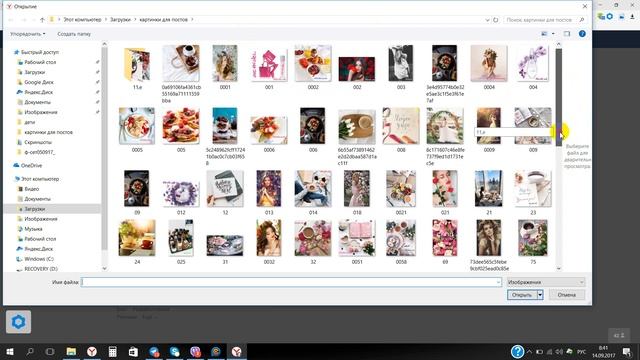This screenshot has width=640, height=360.
Task: Go back using the Back arrow
Action: pyautogui.click(x=11, y=20)
